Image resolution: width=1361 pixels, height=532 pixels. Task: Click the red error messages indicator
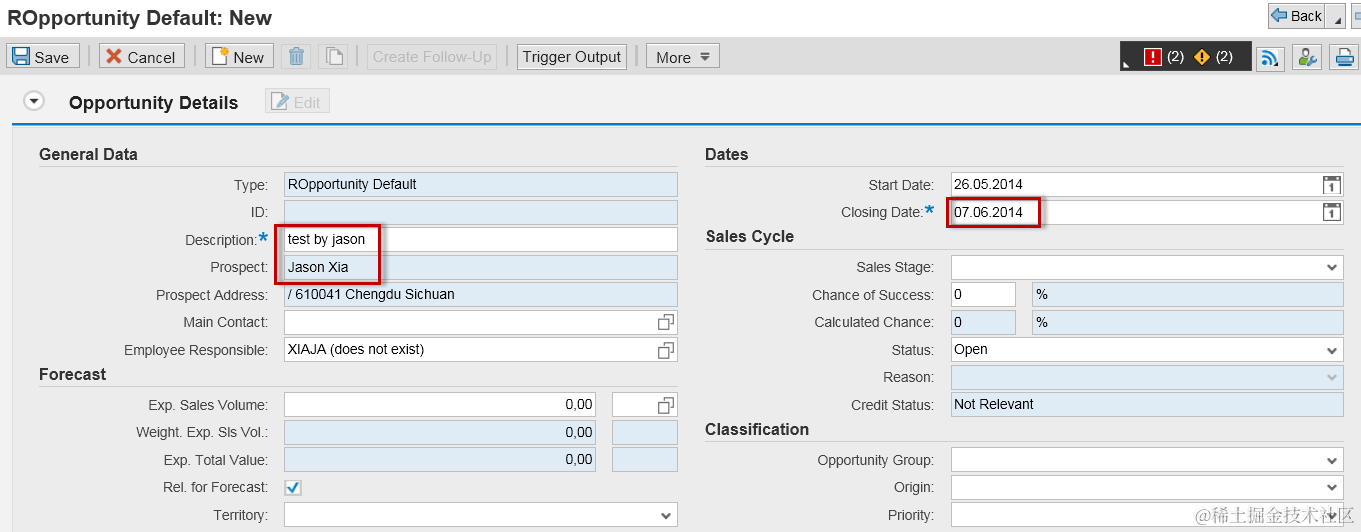pos(1153,57)
